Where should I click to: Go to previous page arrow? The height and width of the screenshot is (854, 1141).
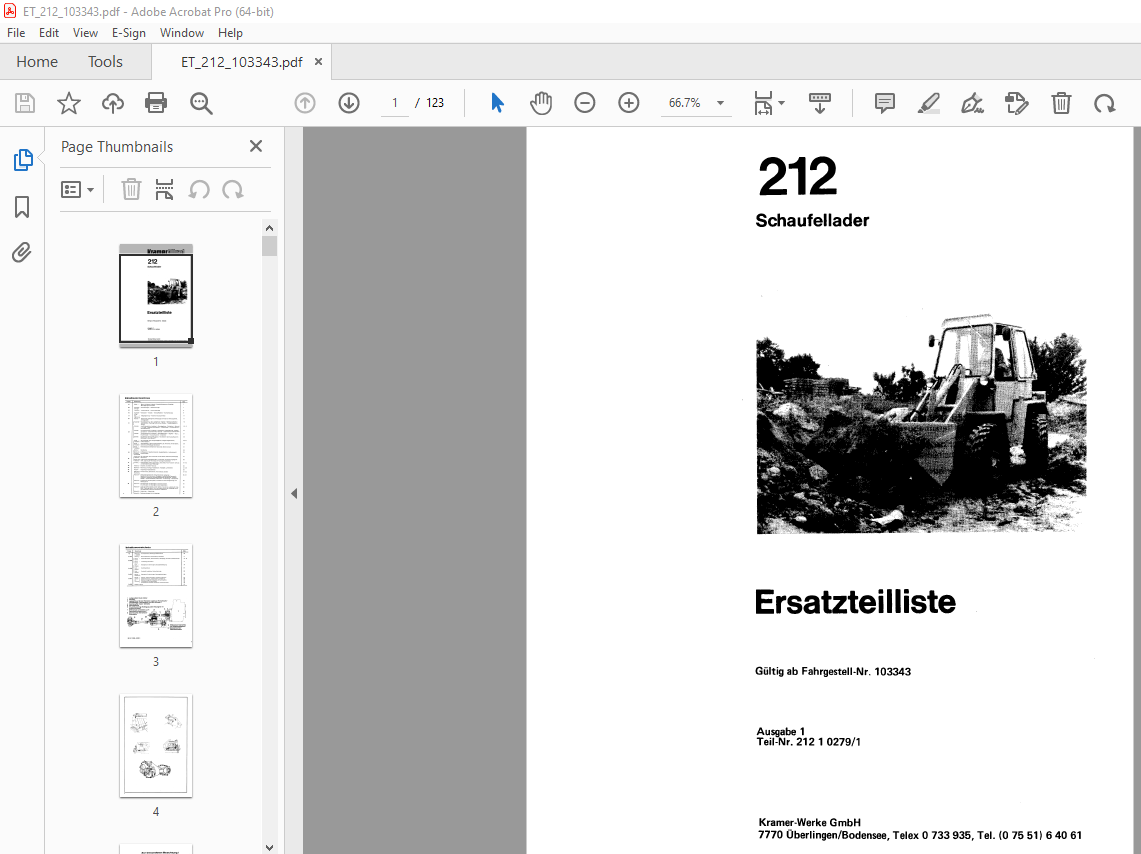click(x=305, y=103)
